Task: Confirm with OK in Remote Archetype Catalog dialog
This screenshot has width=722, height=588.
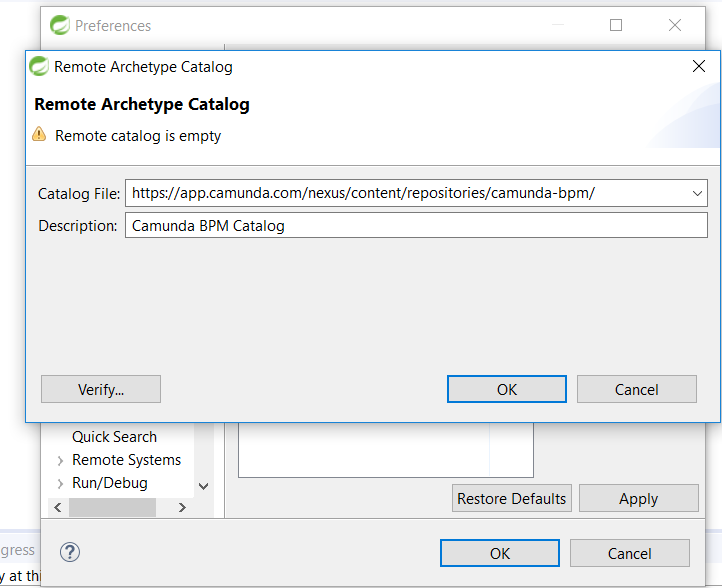Action: click(x=506, y=389)
